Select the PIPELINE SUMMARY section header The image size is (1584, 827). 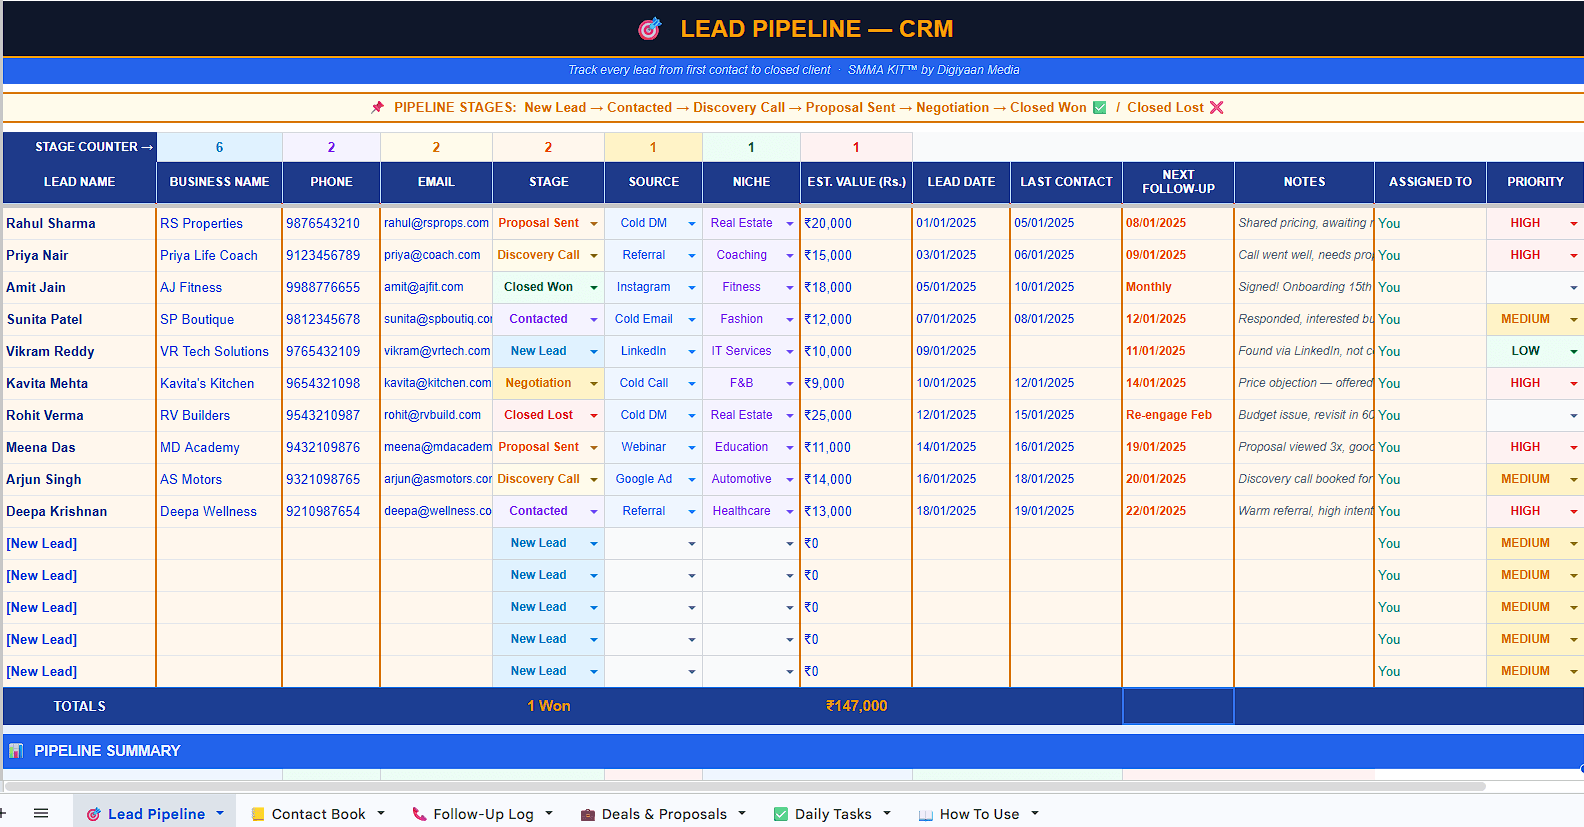[x=793, y=751]
